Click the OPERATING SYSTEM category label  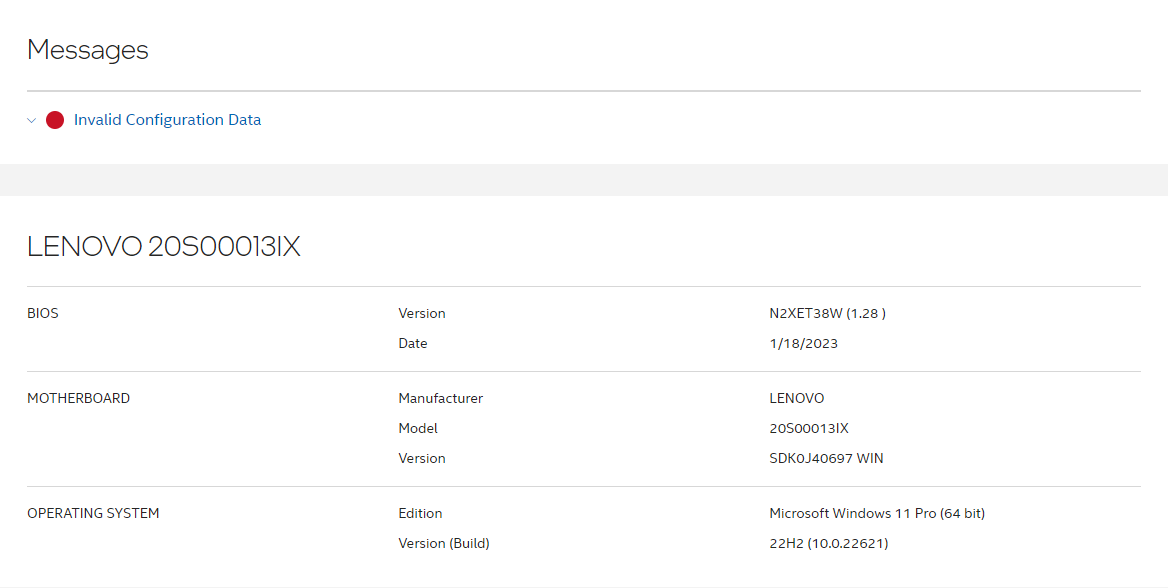(x=93, y=513)
